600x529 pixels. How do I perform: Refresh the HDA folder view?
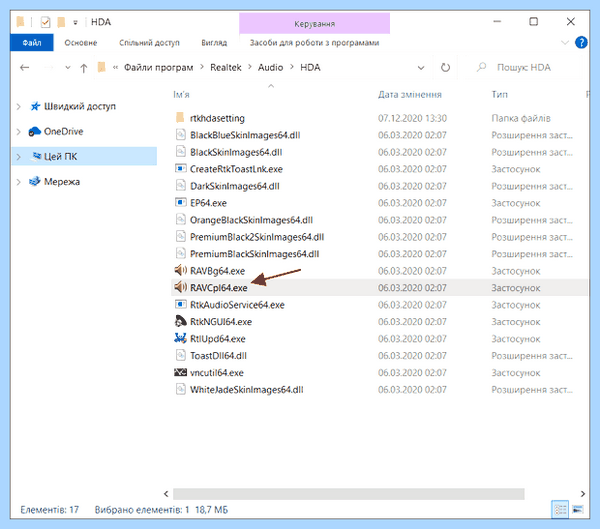pos(445,68)
